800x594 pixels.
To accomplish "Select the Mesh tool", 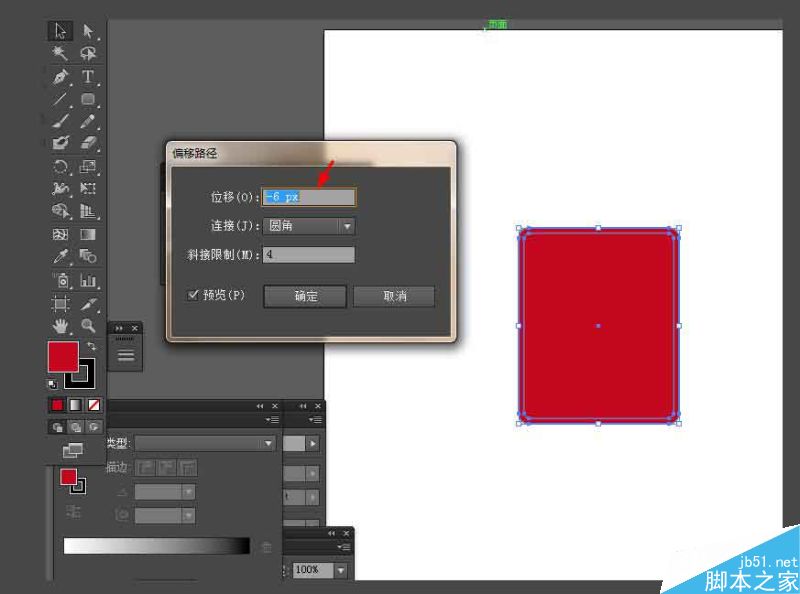I will coord(60,234).
